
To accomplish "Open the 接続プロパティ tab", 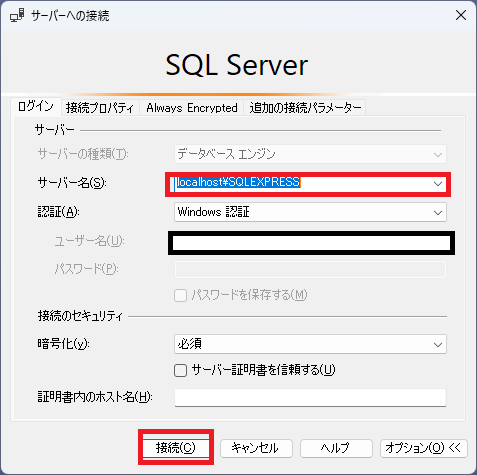I will (100, 108).
